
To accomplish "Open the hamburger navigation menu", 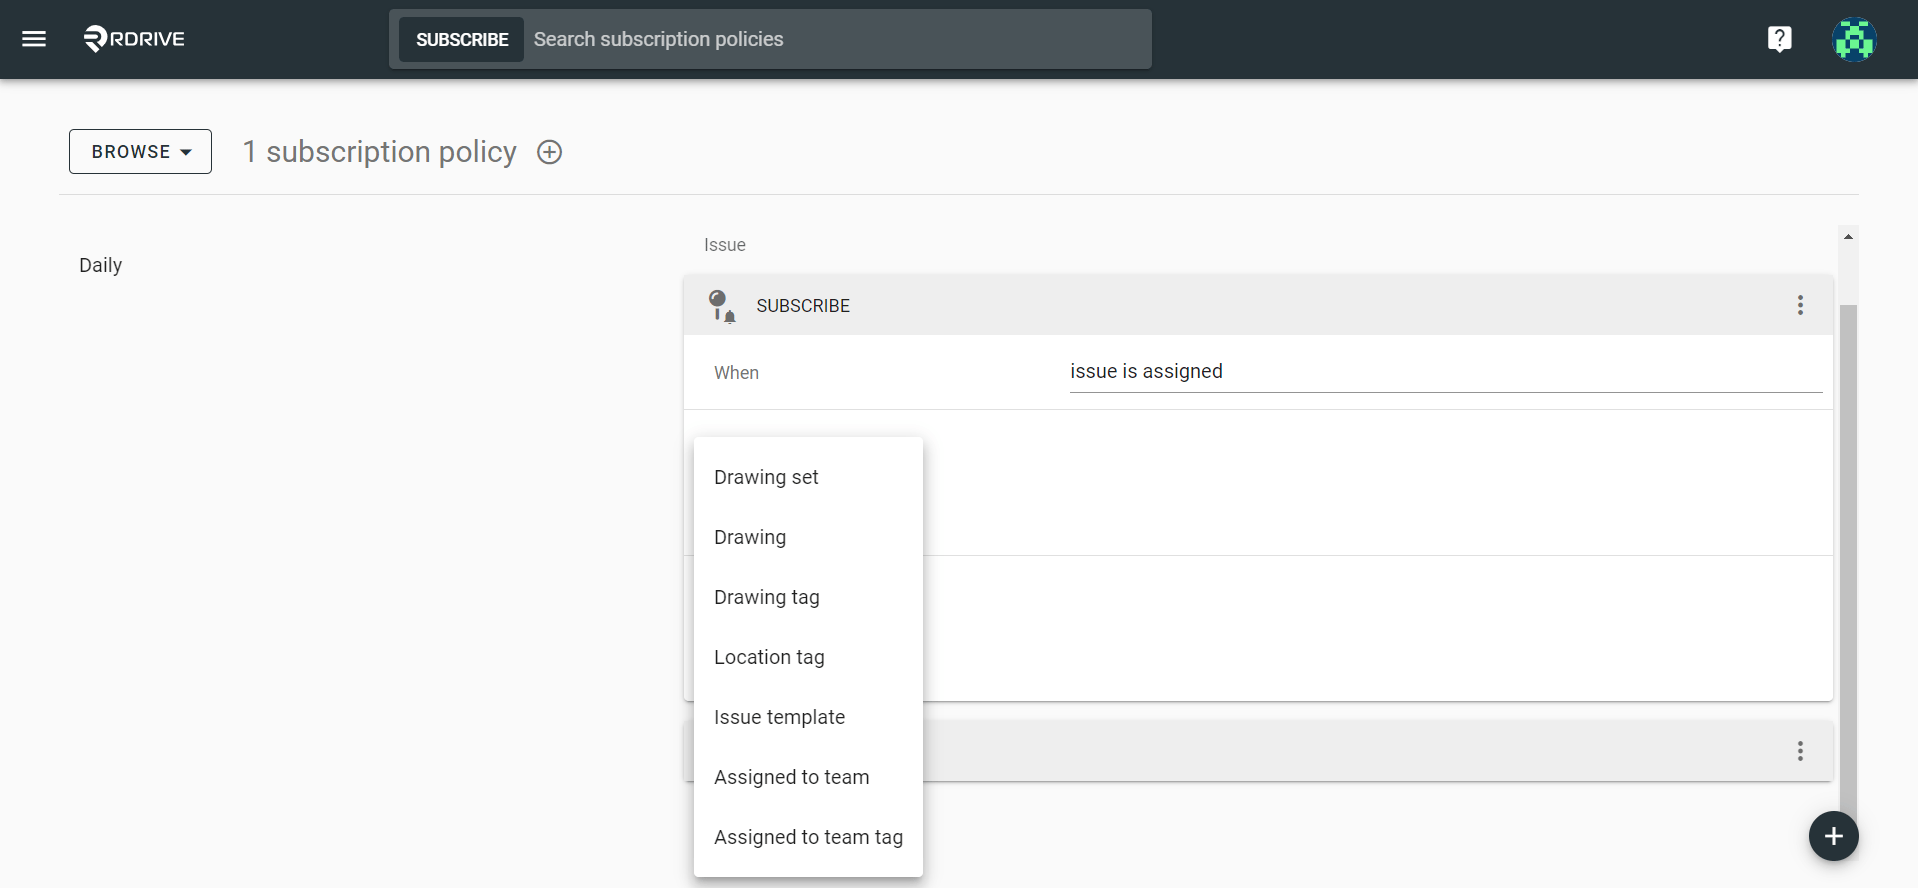I will (34, 39).
